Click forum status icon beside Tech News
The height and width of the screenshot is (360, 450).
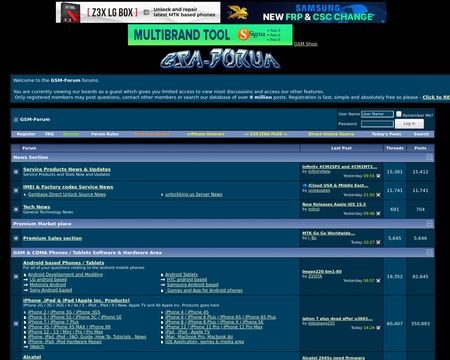tap(16, 209)
